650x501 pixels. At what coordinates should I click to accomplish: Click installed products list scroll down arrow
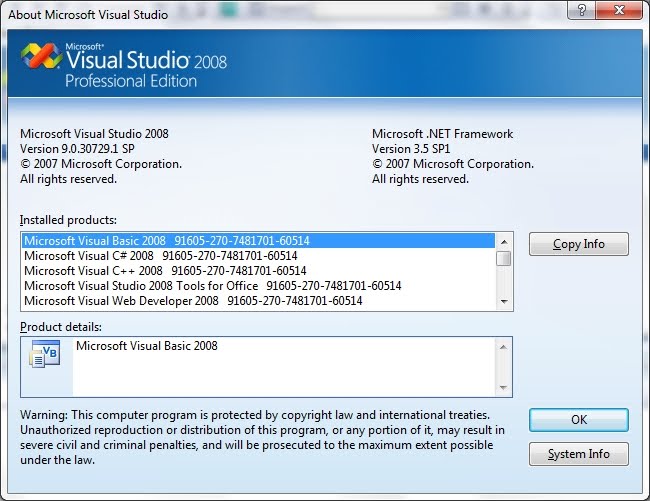pyautogui.click(x=504, y=302)
